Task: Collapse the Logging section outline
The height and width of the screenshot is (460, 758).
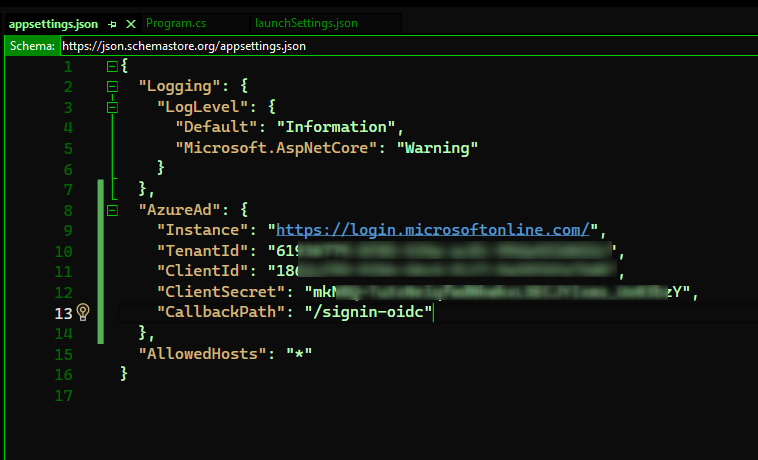Action: click(112, 86)
